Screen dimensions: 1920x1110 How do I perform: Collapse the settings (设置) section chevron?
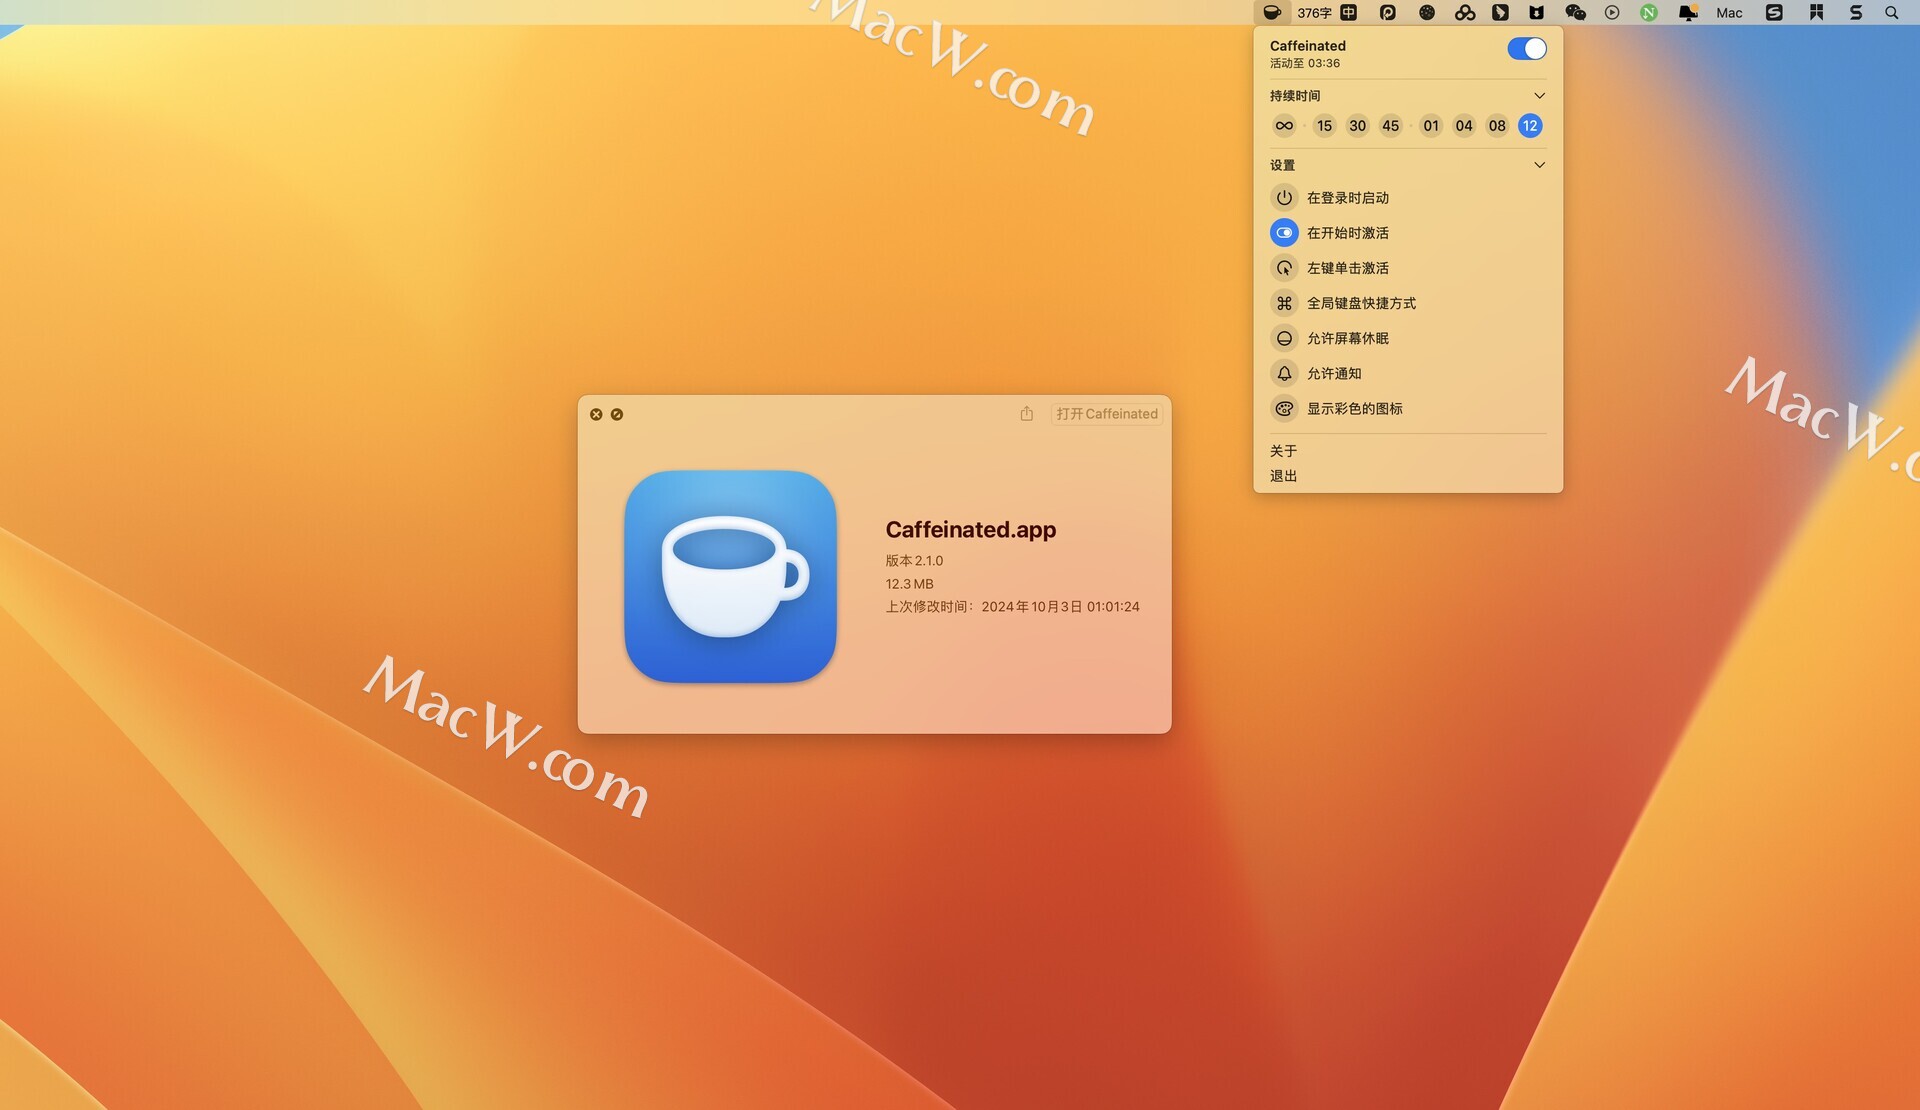1539,165
